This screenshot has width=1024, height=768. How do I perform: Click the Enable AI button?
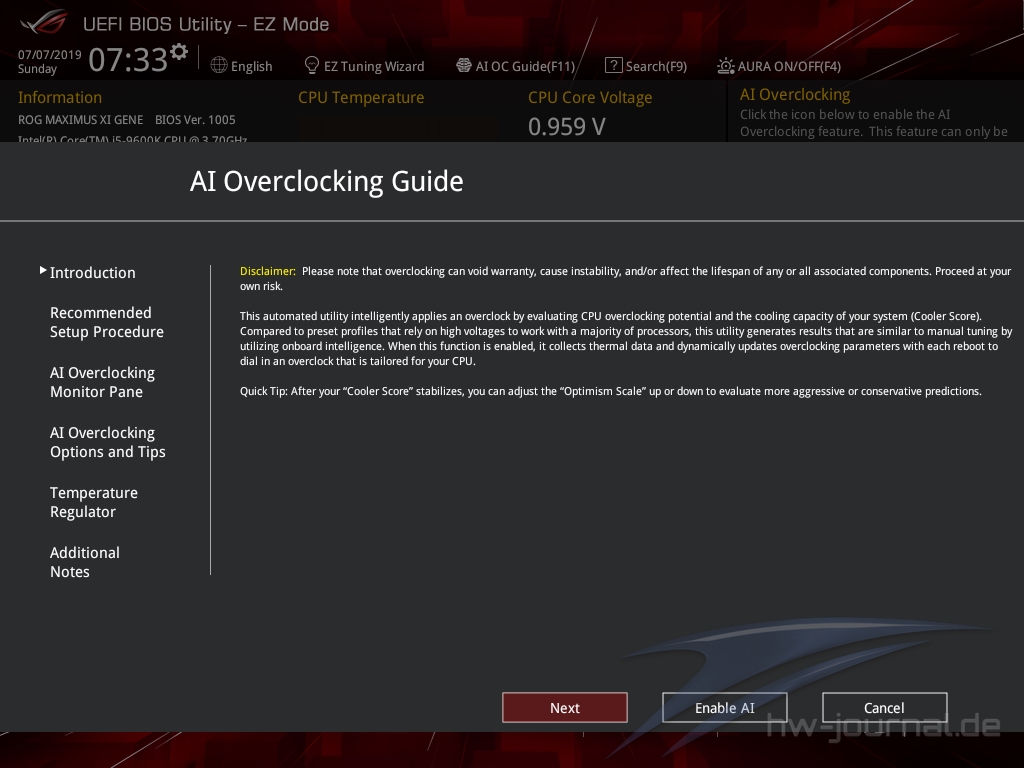(x=725, y=708)
